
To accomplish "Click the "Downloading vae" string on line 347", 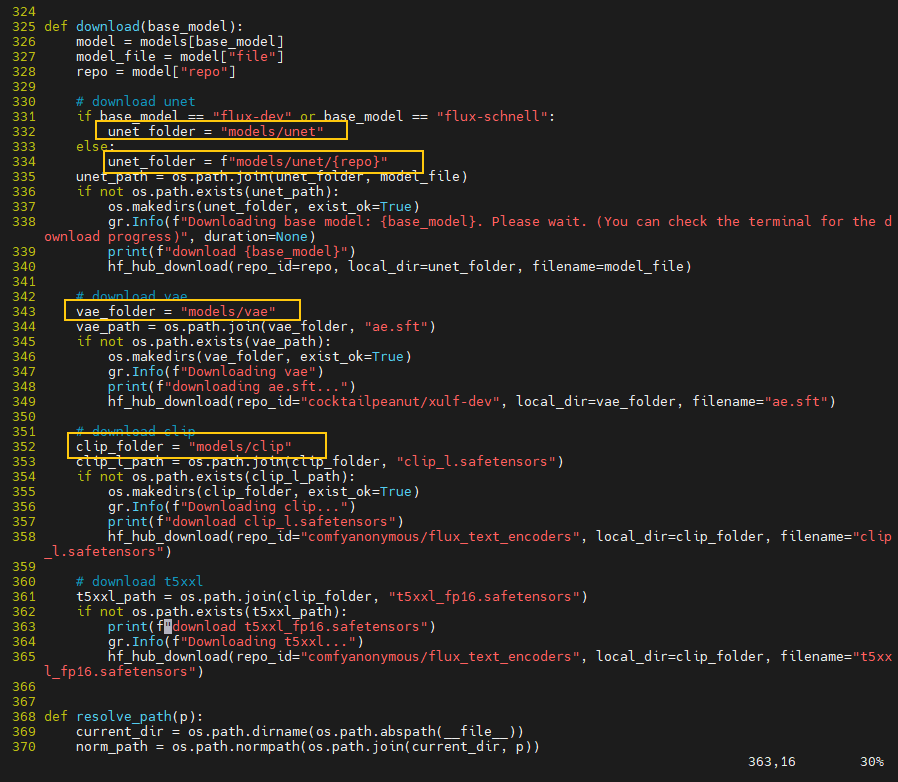I will pyautogui.click(x=248, y=371).
